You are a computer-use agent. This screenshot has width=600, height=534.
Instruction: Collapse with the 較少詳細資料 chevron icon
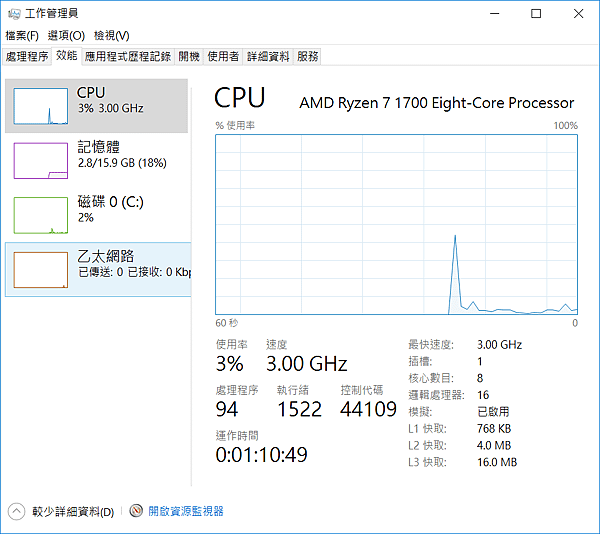click(x=16, y=511)
